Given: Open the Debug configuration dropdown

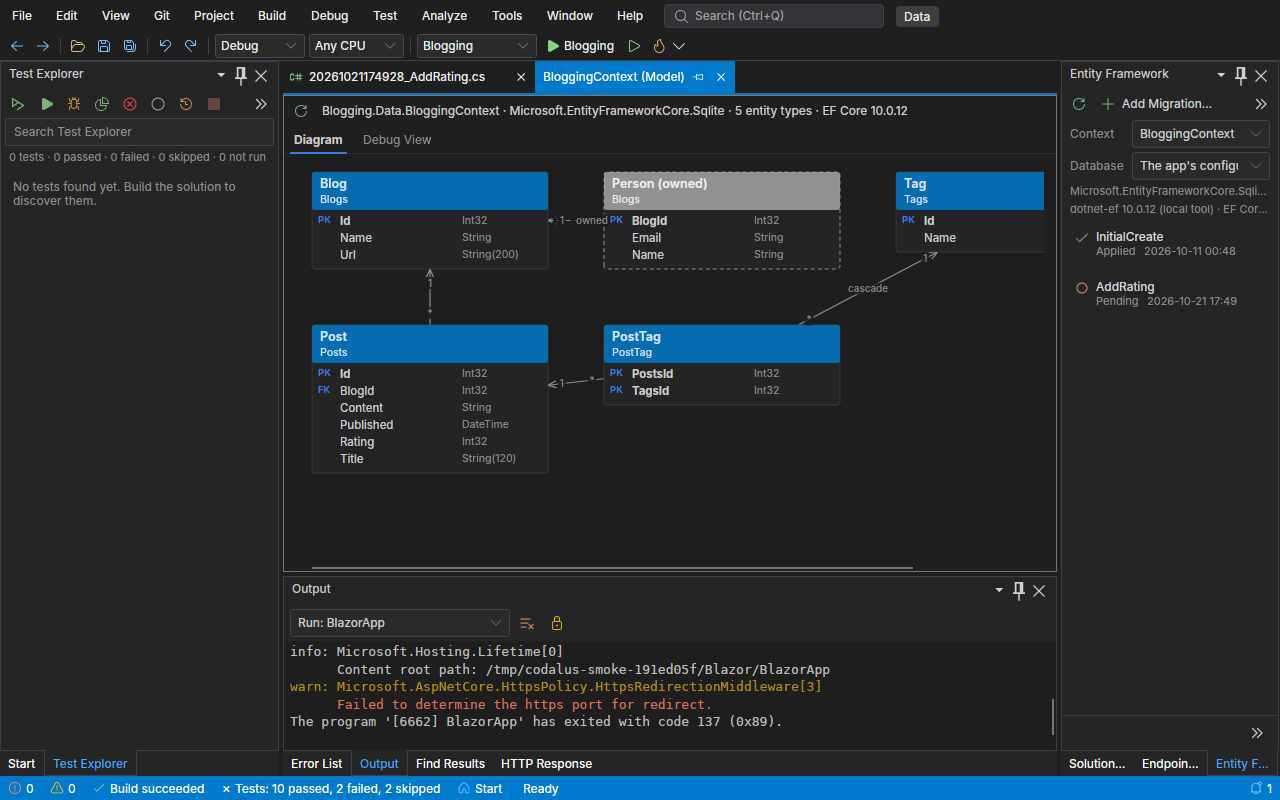Looking at the screenshot, I should point(260,46).
